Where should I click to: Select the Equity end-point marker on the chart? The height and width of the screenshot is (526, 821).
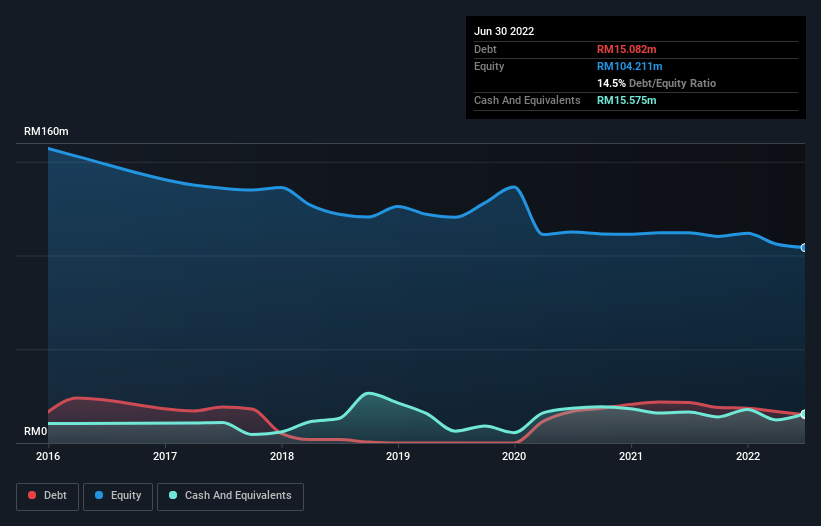pyautogui.click(x=804, y=248)
